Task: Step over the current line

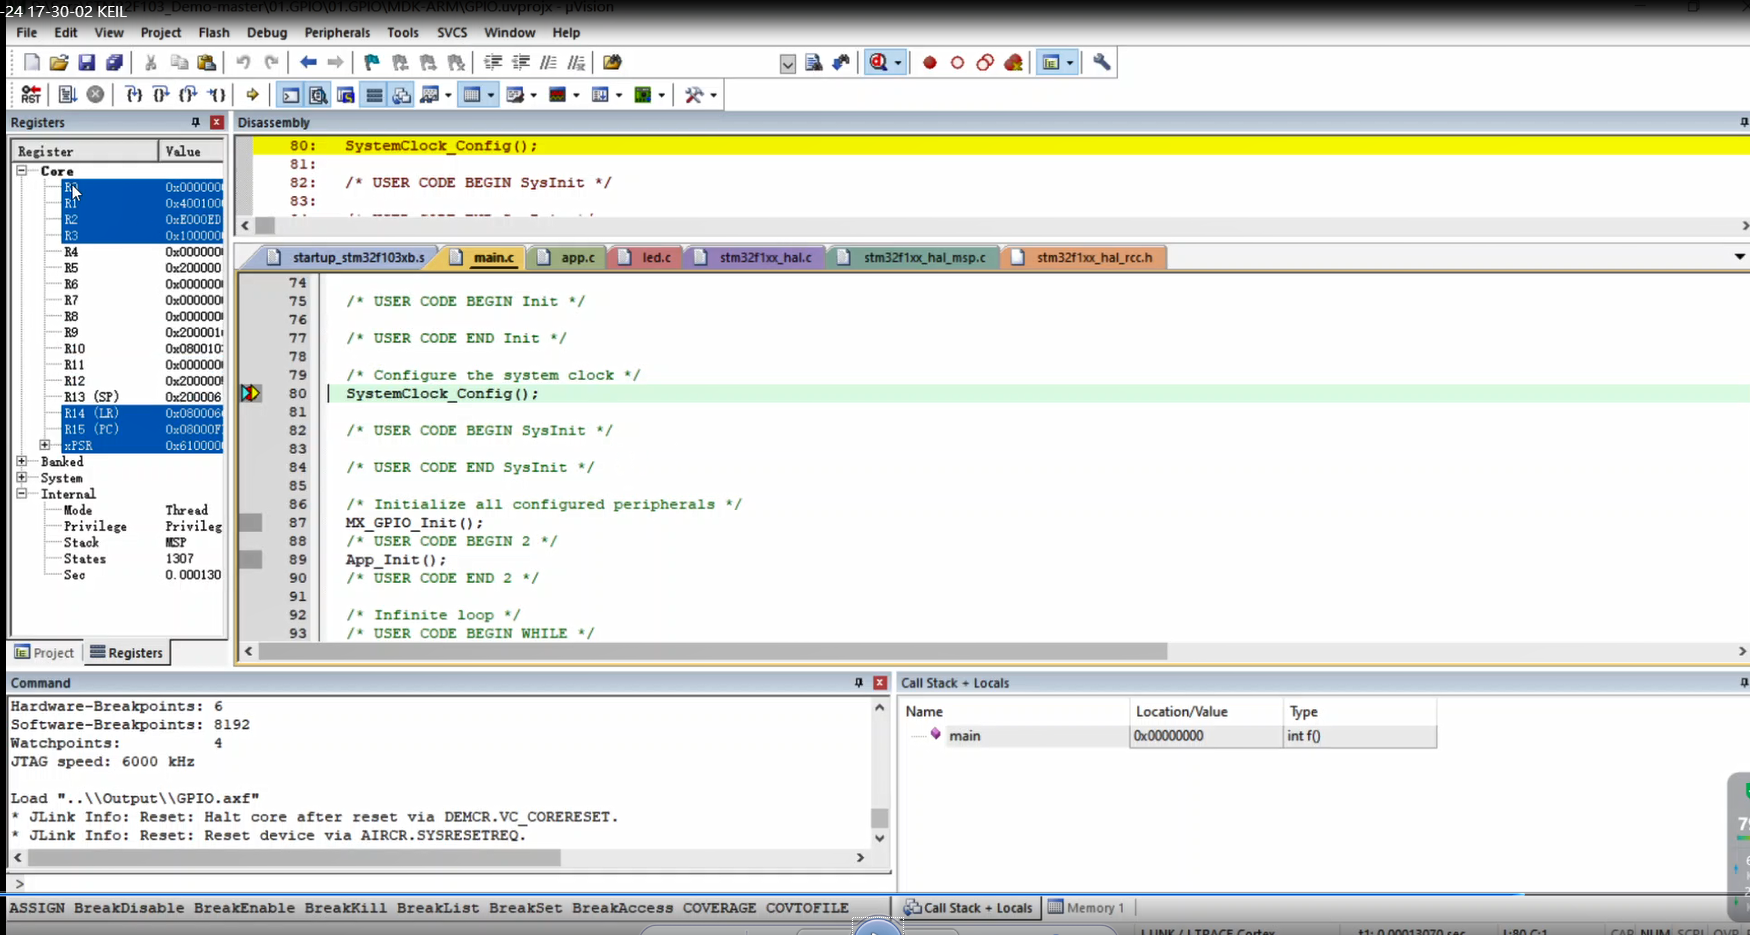Action: (161, 95)
